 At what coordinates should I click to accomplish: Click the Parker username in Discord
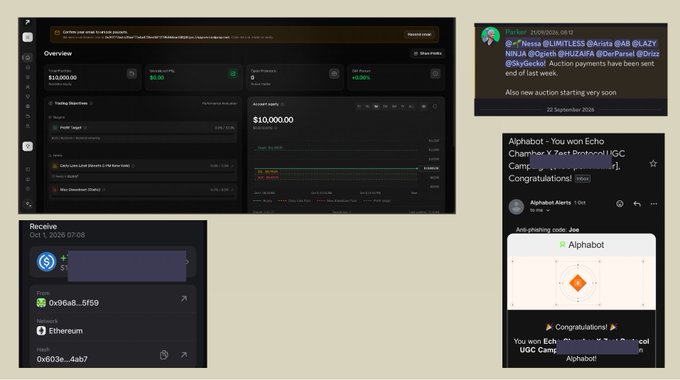point(516,32)
